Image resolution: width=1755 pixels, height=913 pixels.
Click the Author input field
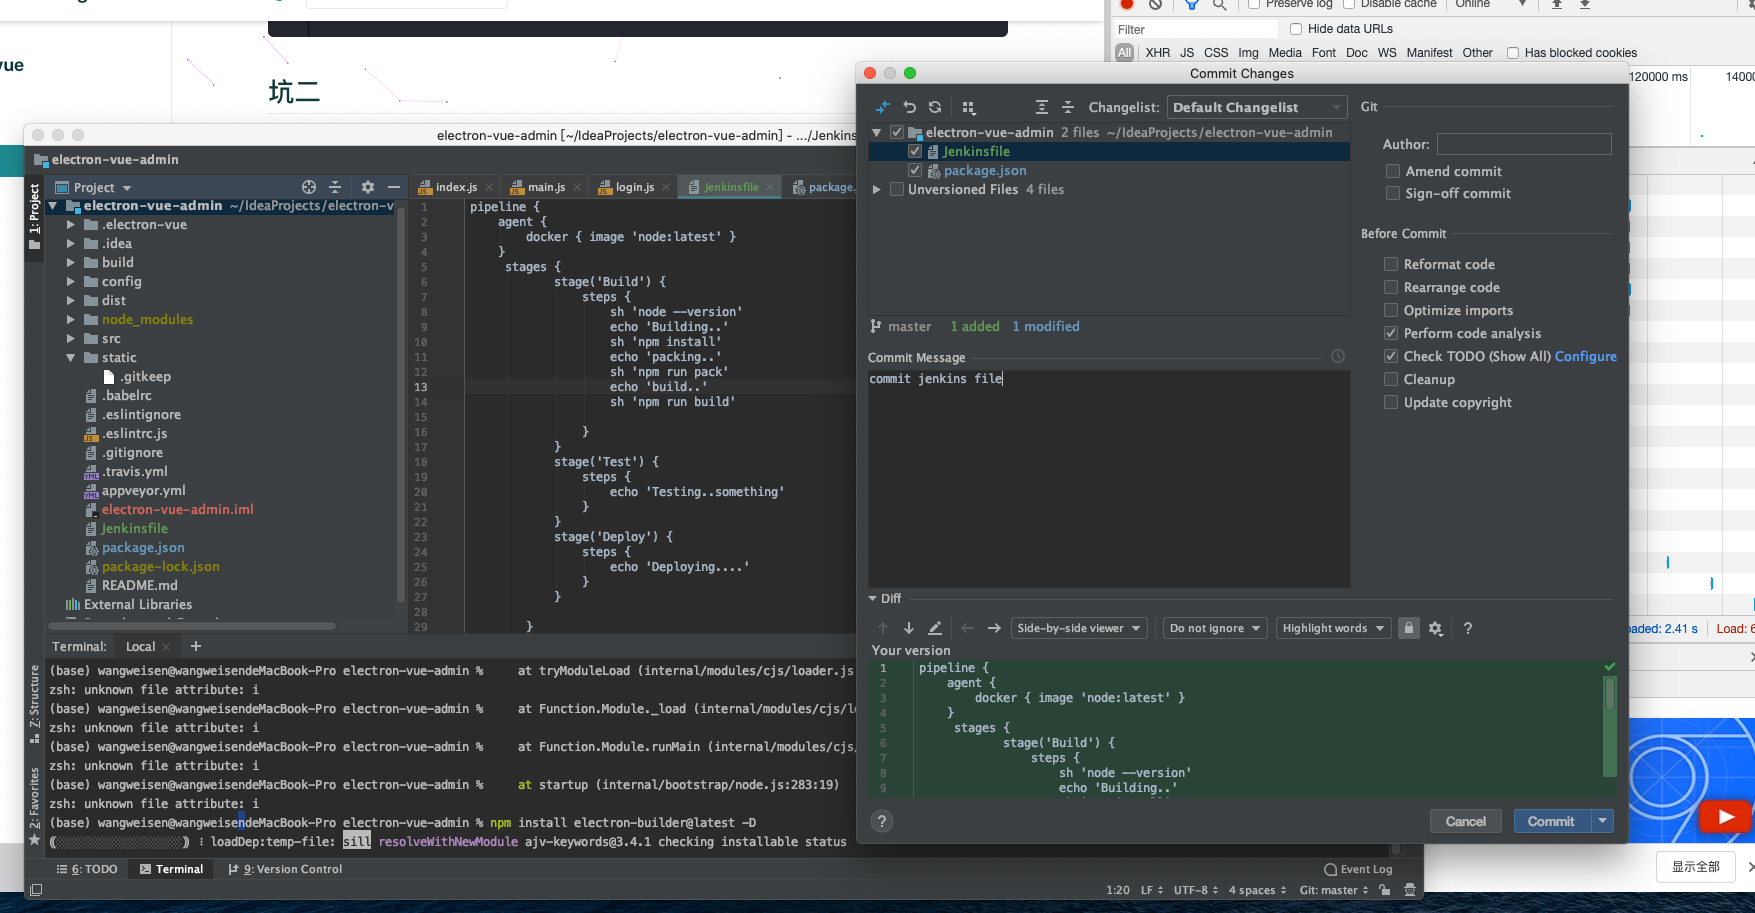pyautogui.click(x=1524, y=144)
